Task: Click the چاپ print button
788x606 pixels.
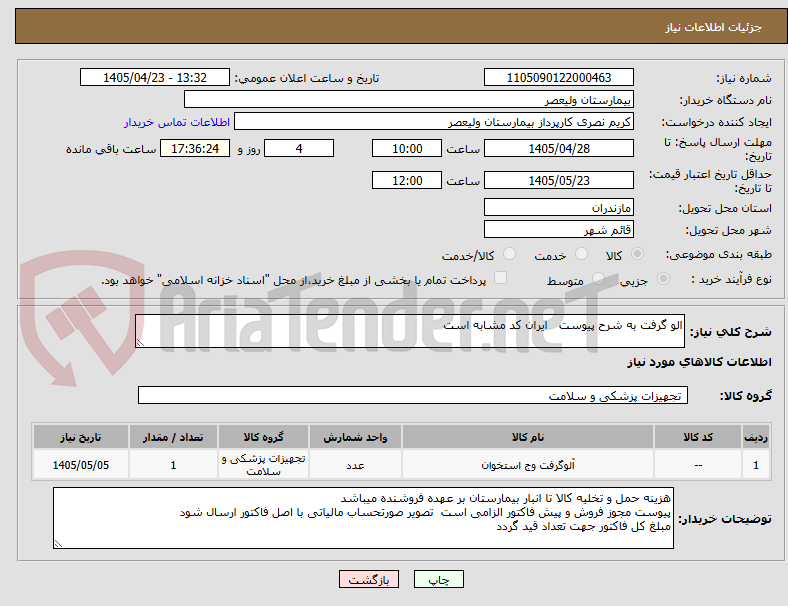Action: click(x=439, y=579)
